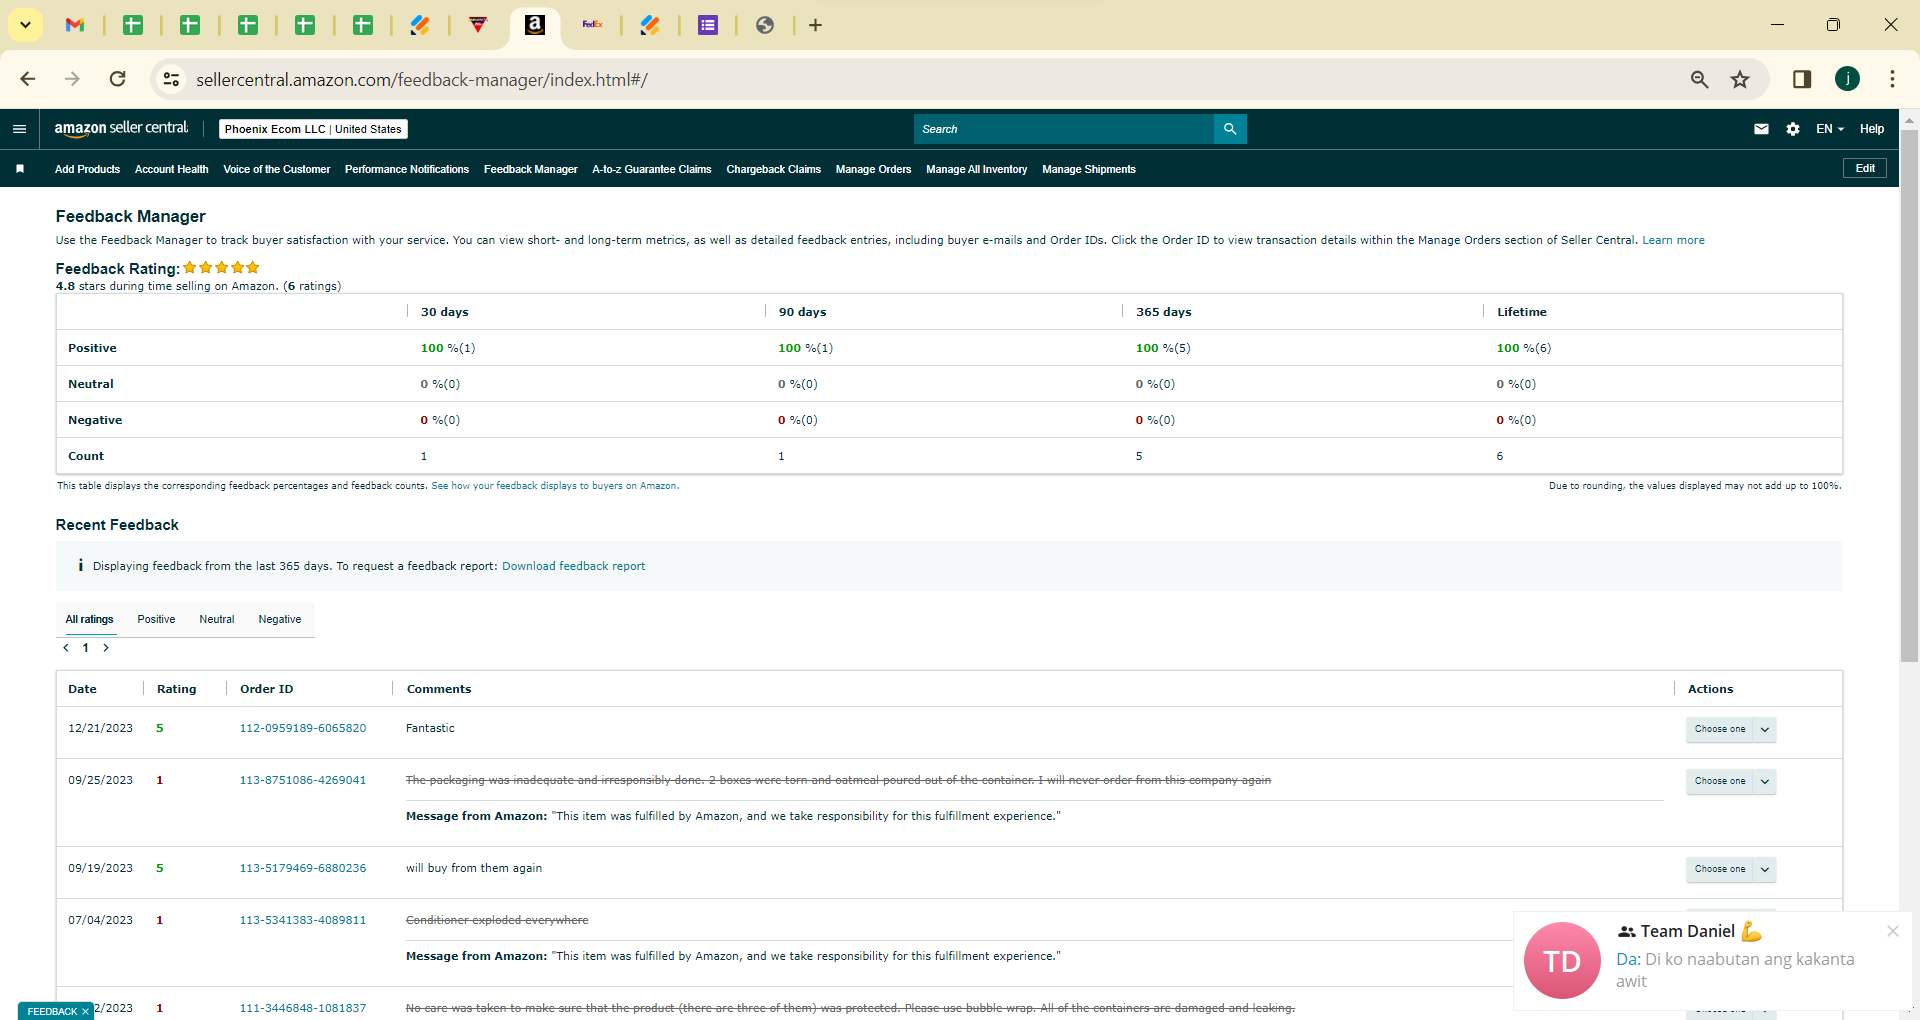The image size is (1920, 1020).
Task: Click the Learn more link
Action: click(1673, 240)
